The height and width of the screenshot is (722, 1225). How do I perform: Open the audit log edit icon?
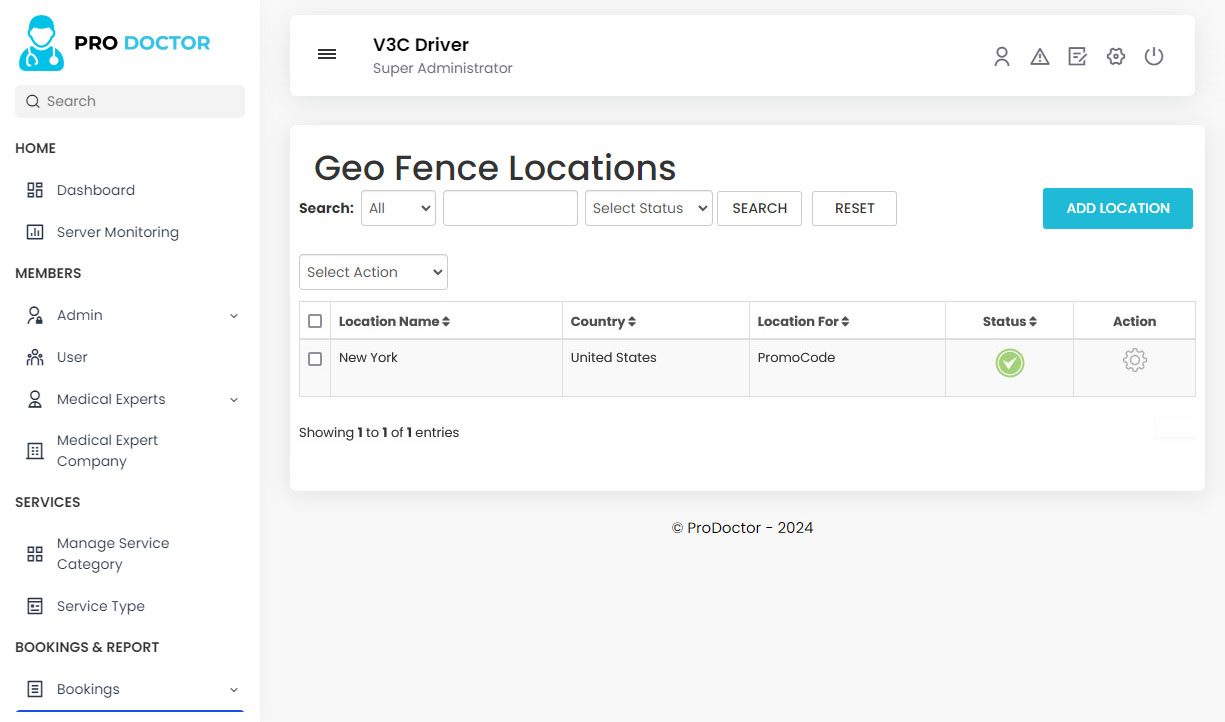tap(1077, 57)
